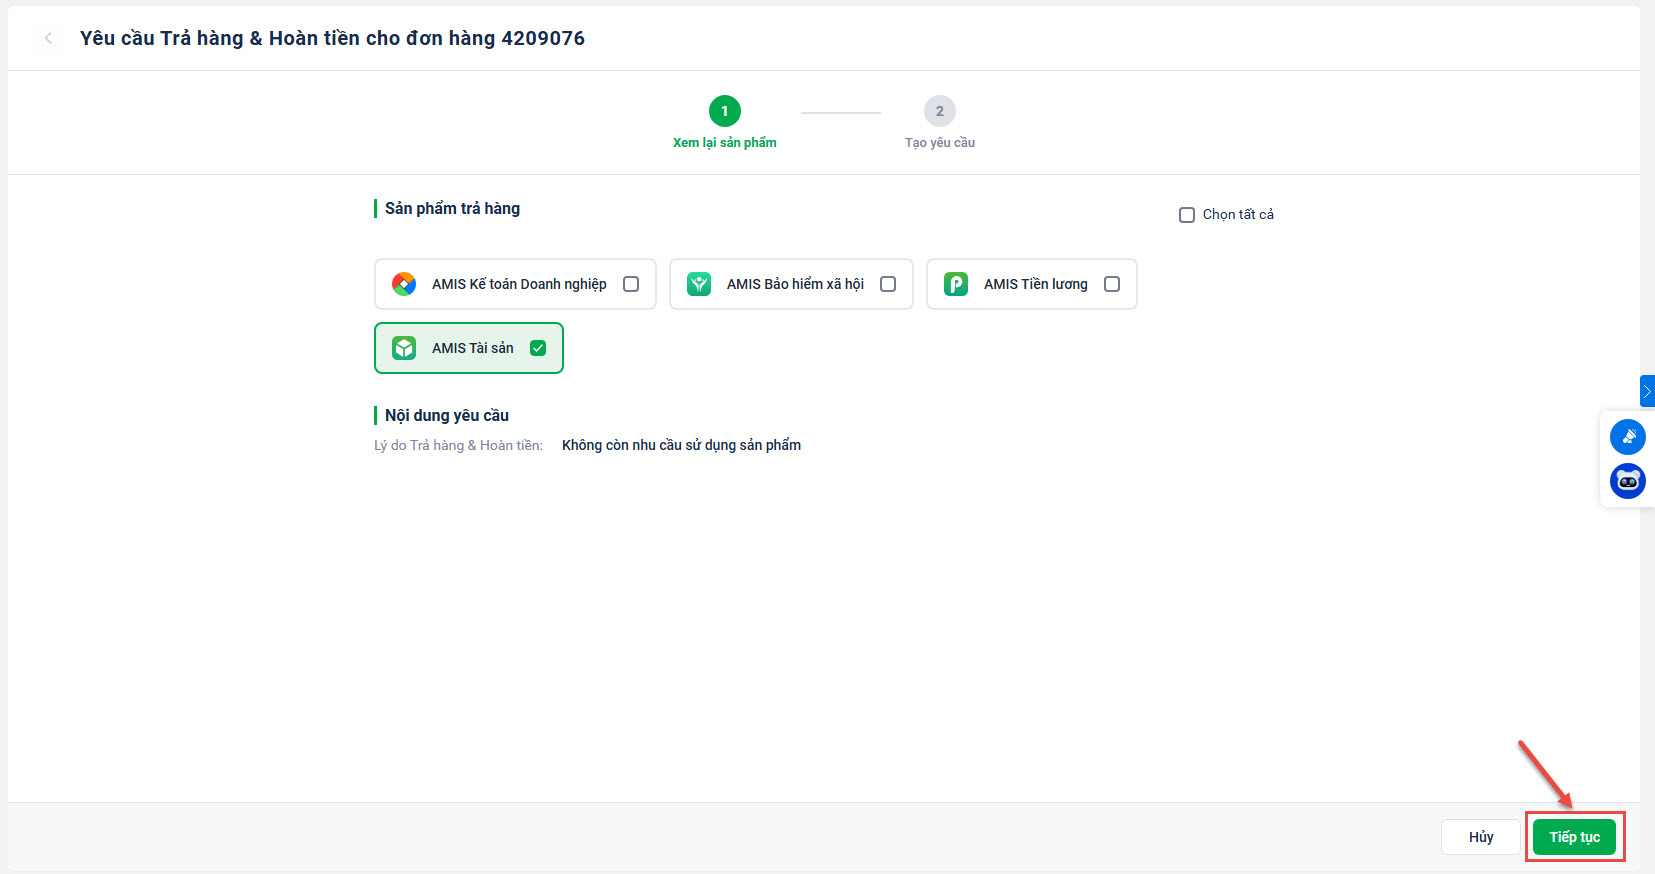The image size is (1655, 874).
Task: Switch to the Tạo yêu cầu step label
Action: (x=939, y=143)
